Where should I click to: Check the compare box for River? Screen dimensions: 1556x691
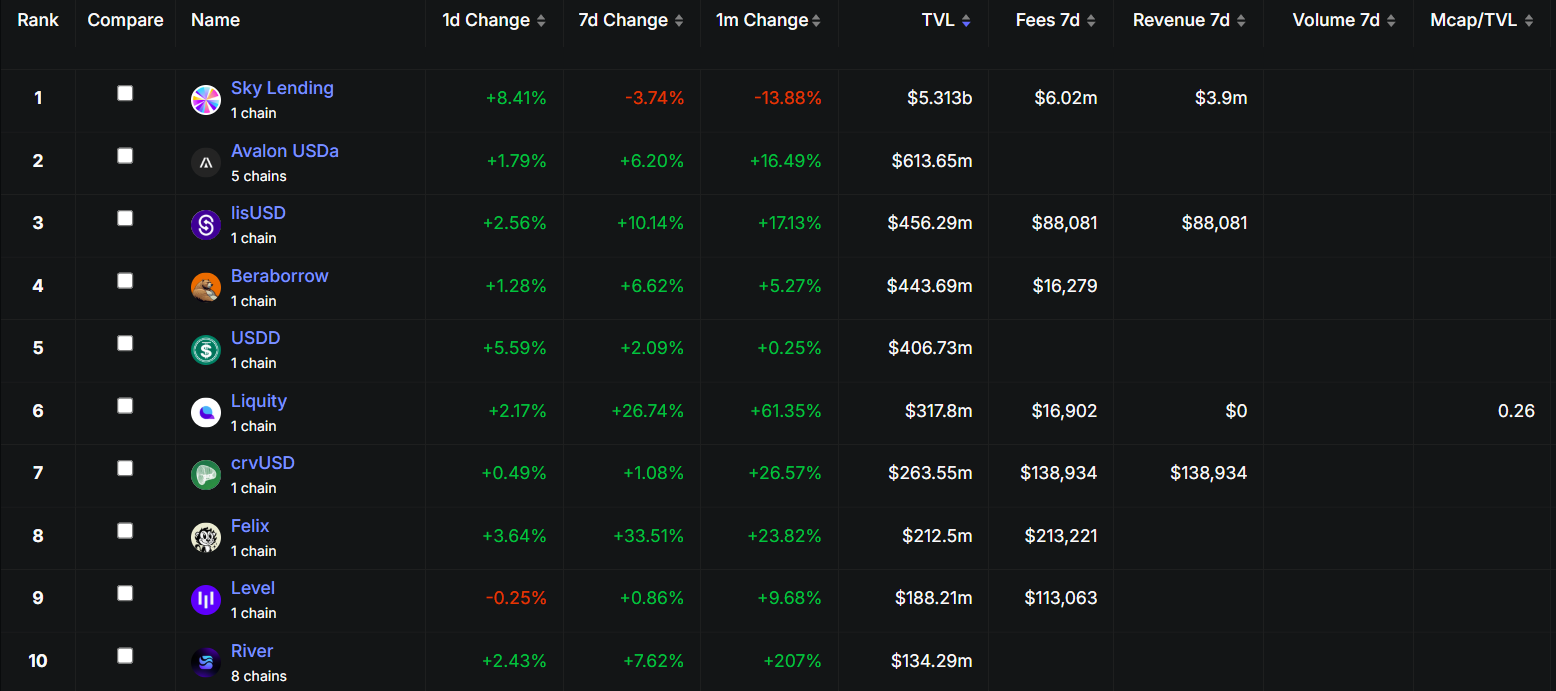(x=125, y=656)
